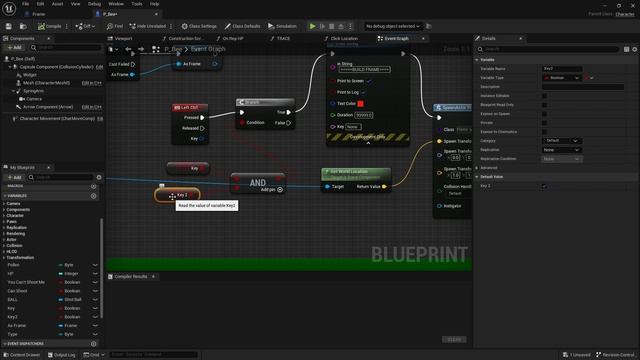Click the Variable Name field
The width and height of the screenshot is (640, 360).
[x=562, y=69]
